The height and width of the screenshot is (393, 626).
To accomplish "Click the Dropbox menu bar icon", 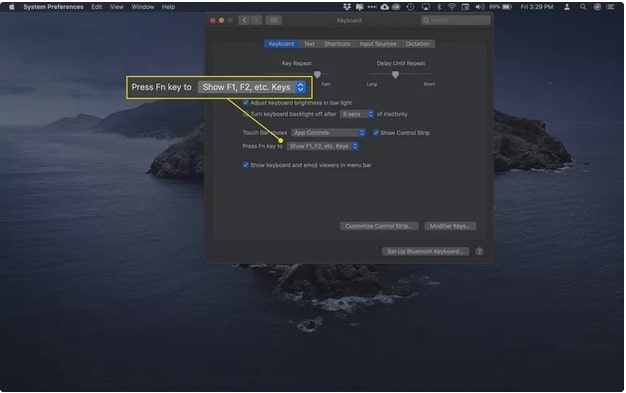I will tap(347, 7).
